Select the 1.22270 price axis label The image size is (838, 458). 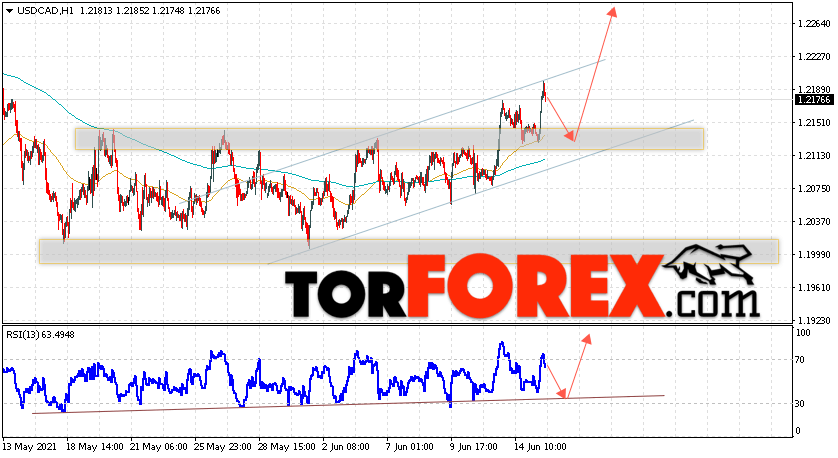pyautogui.click(x=814, y=57)
